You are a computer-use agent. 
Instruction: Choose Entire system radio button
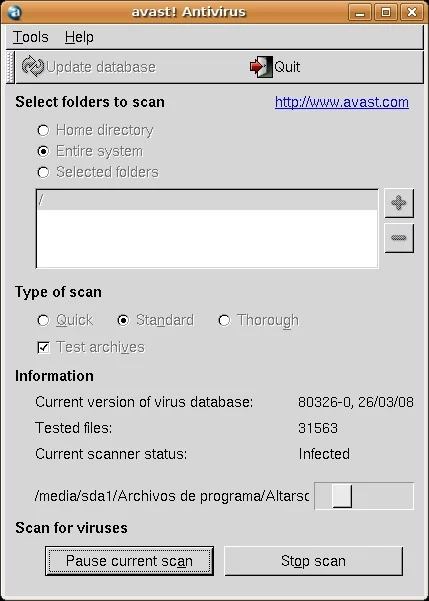(x=43, y=151)
